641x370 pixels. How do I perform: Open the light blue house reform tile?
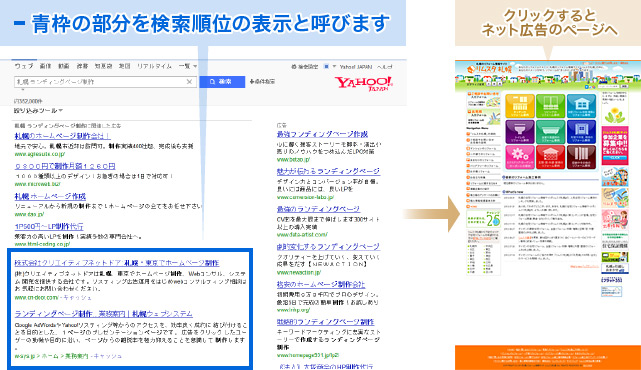tap(581, 106)
